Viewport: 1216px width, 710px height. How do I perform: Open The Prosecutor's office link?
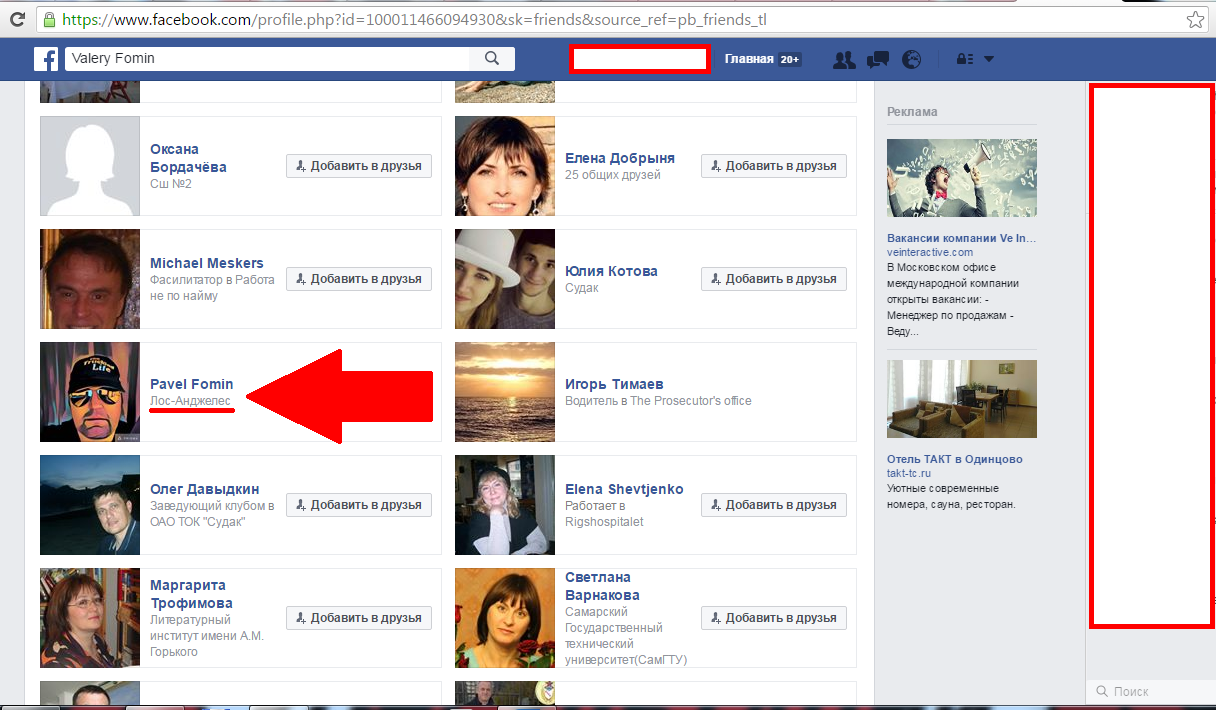coord(691,401)
